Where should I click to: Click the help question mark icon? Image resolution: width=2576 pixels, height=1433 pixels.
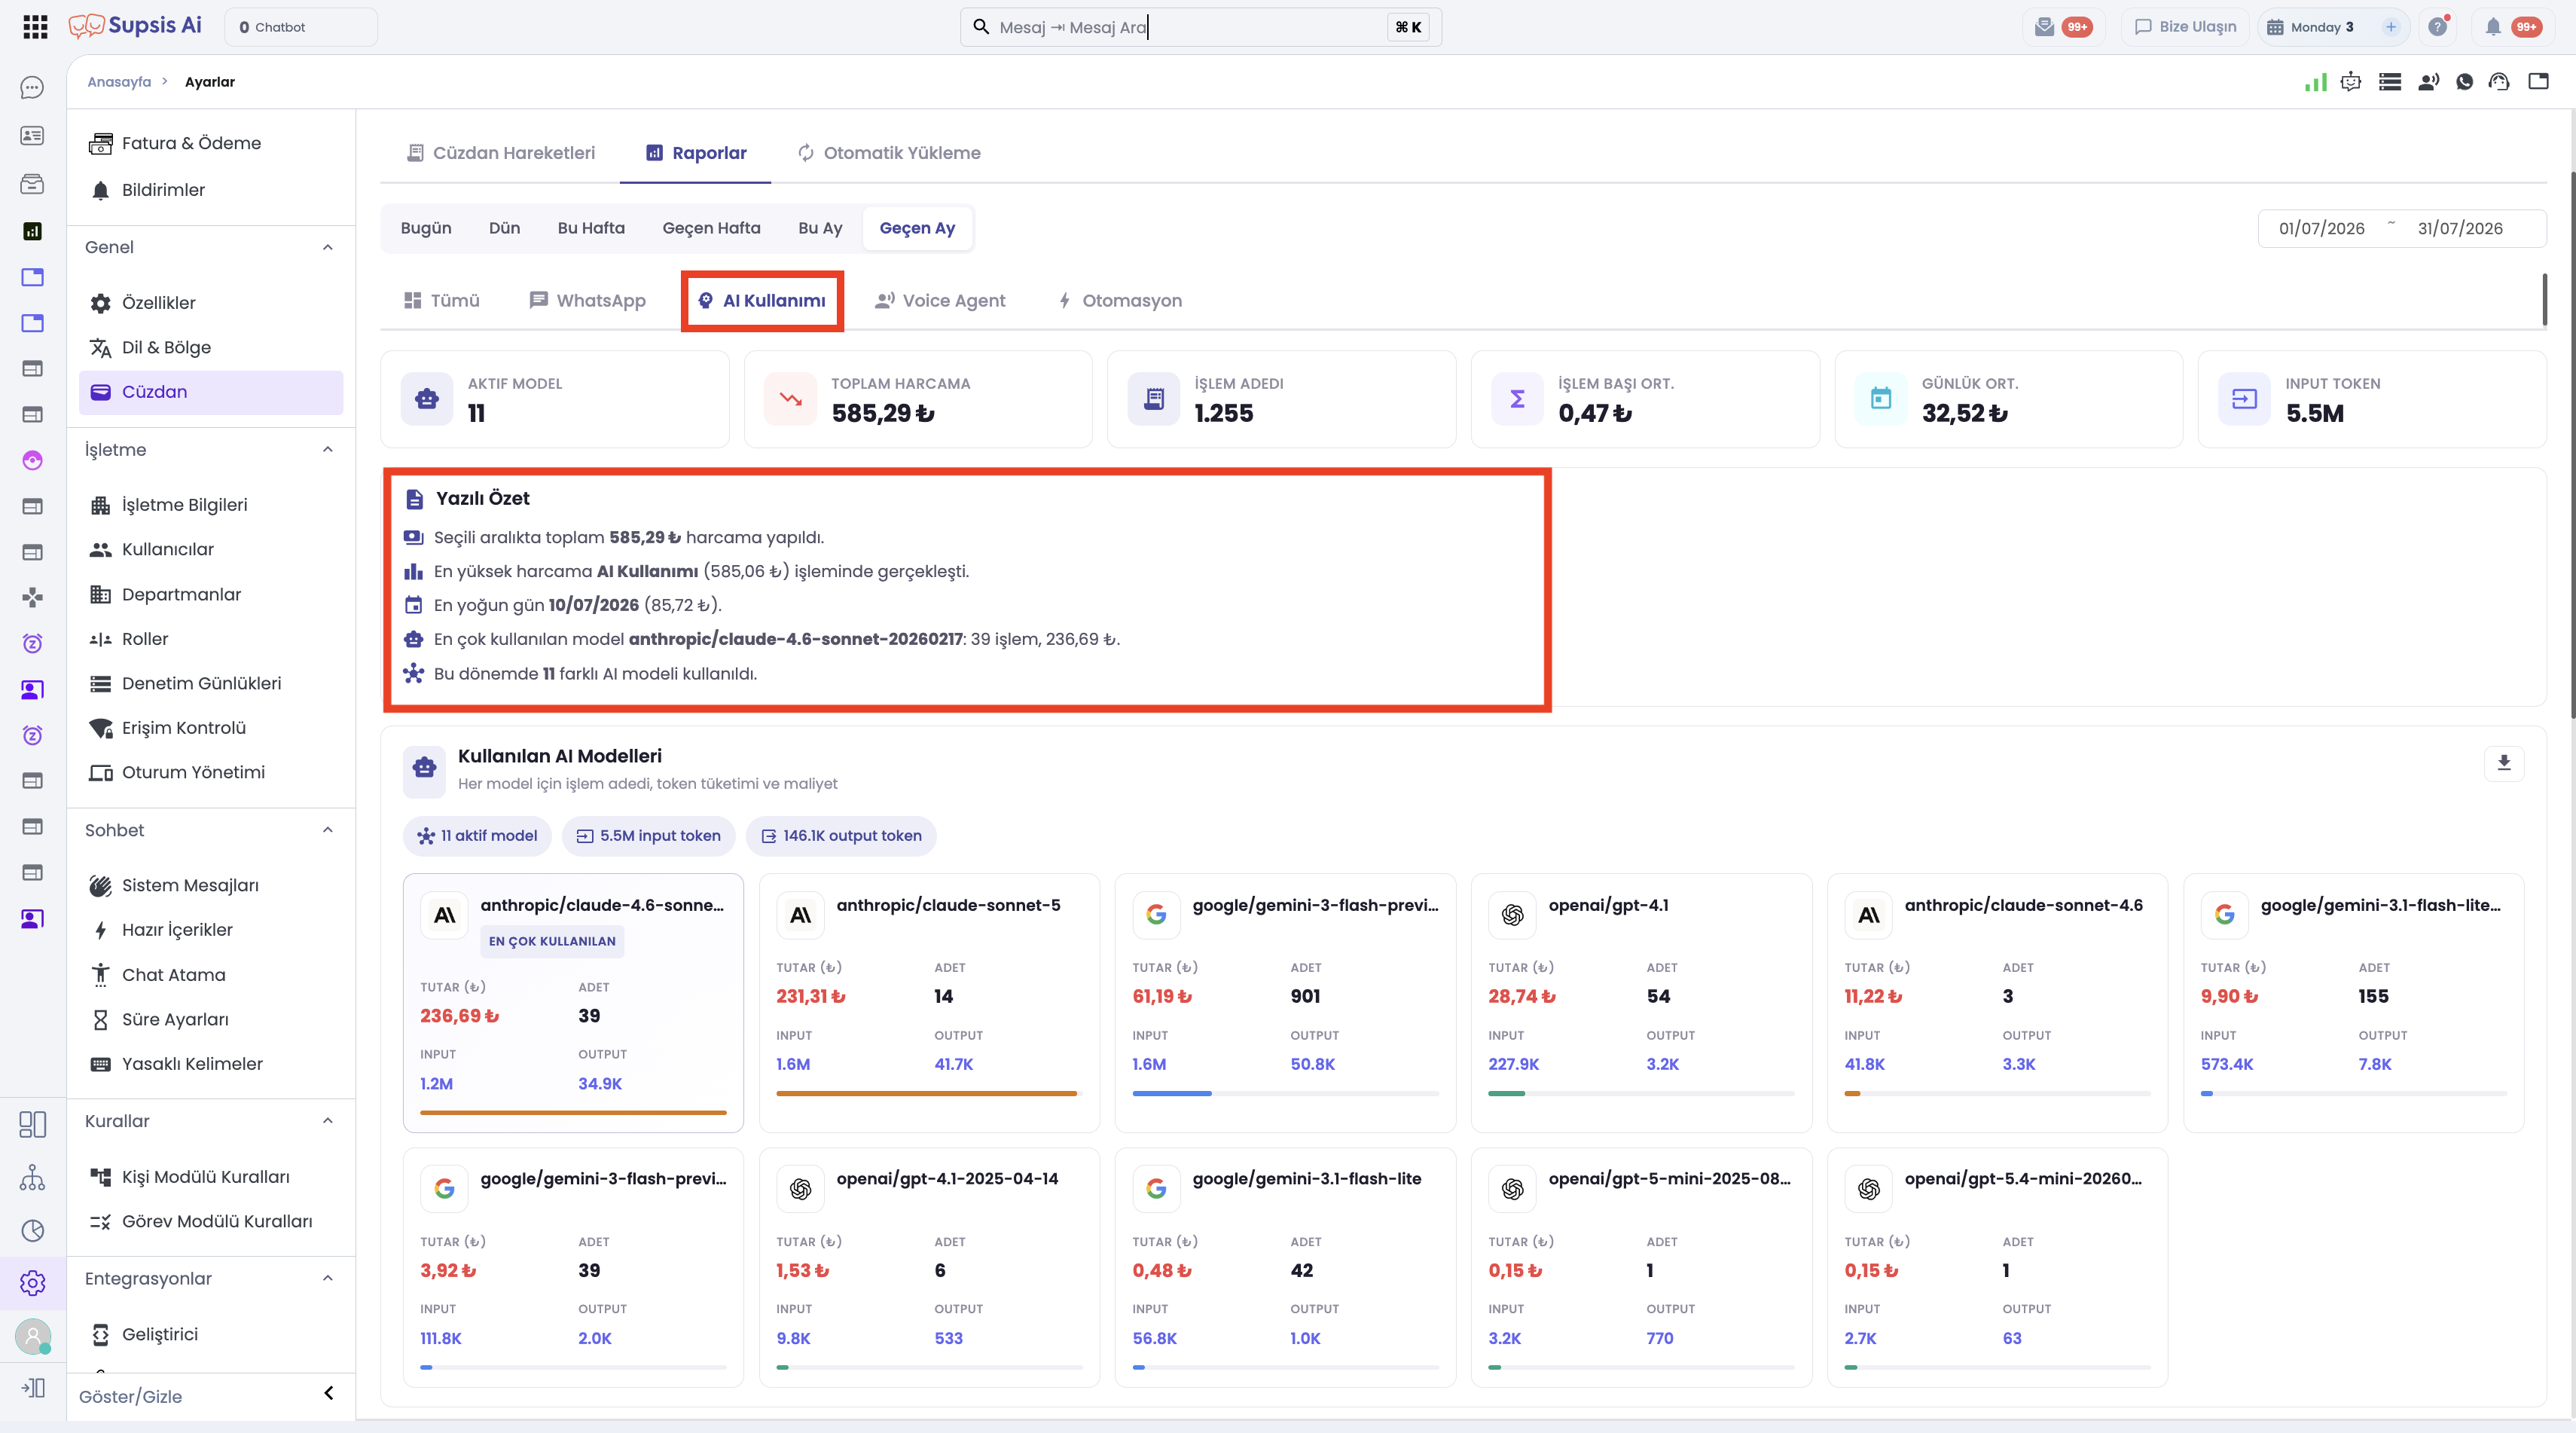click(2438, 27)
